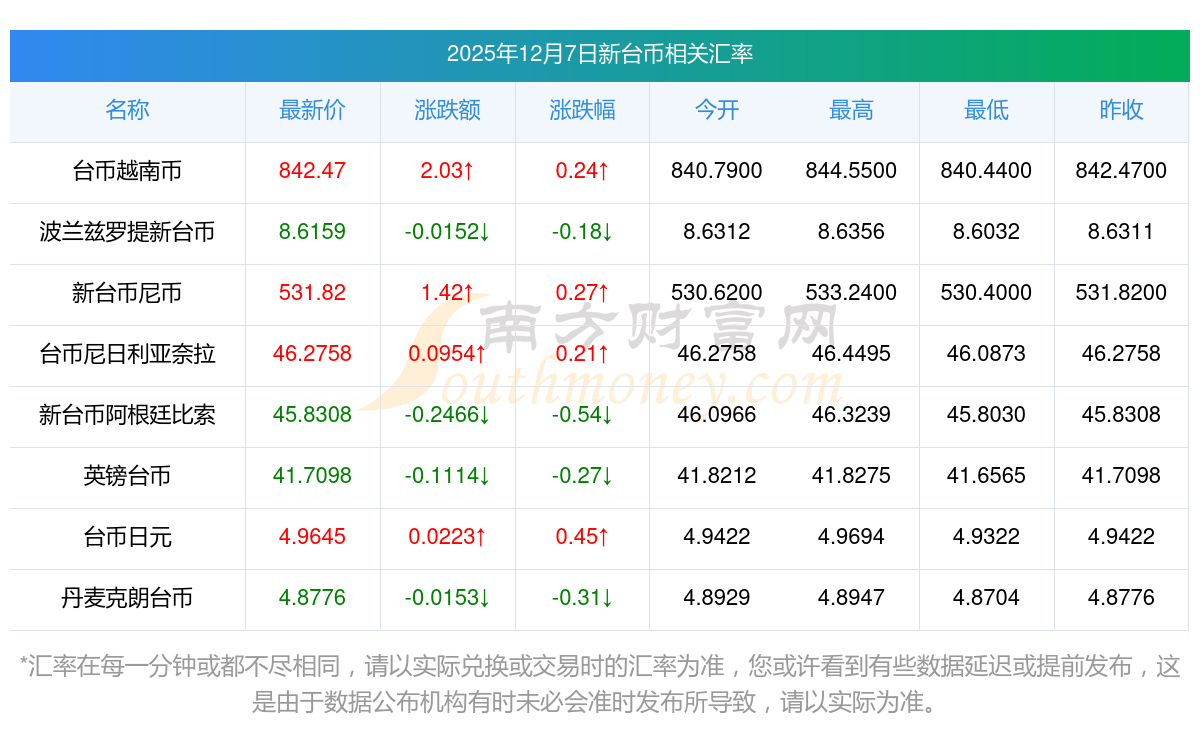Click high value 46.3239
Screen dimensions: 1200x733
[x=851, y=415]
